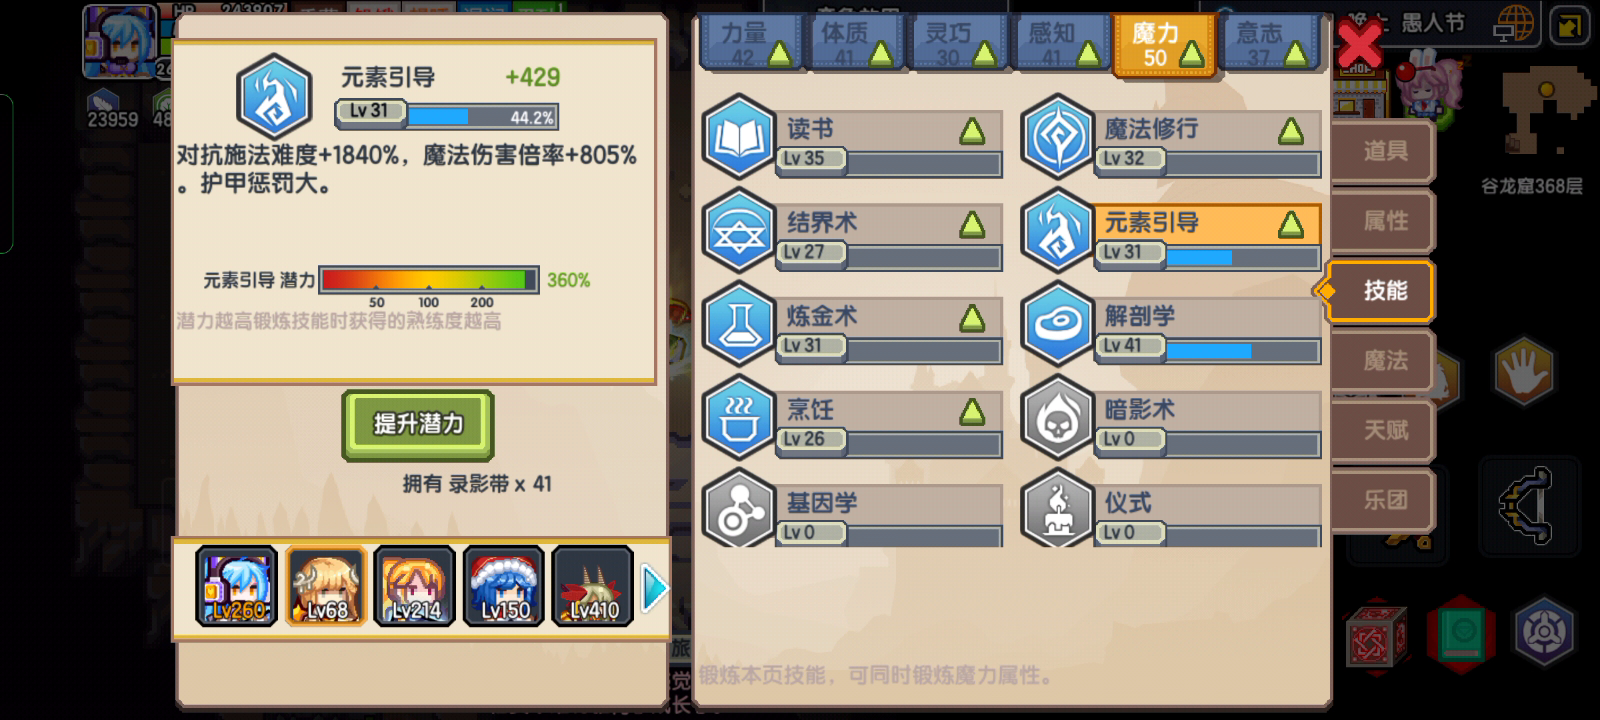Toggle training arrow for 烹饪 skill
The height and width of the screenshot is (720, 1600).
coord(972,411)
